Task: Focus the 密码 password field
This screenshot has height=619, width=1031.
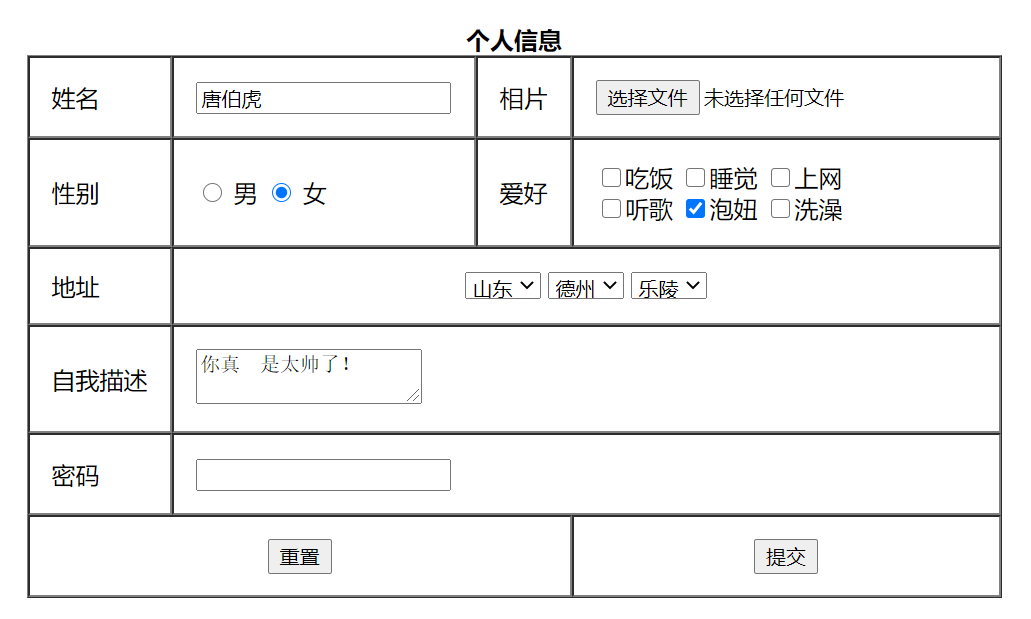Action: 323,475
